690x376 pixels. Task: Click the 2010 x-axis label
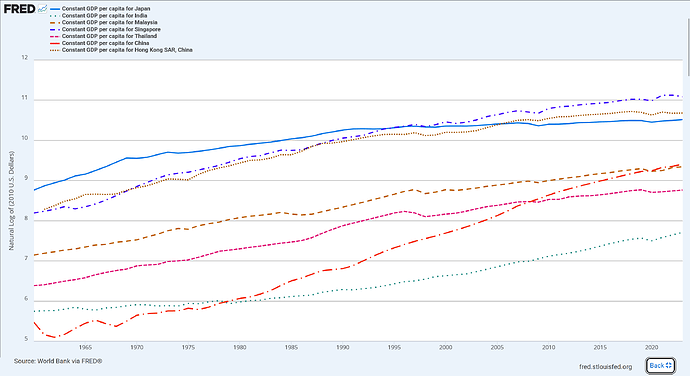tap(549, 347)
